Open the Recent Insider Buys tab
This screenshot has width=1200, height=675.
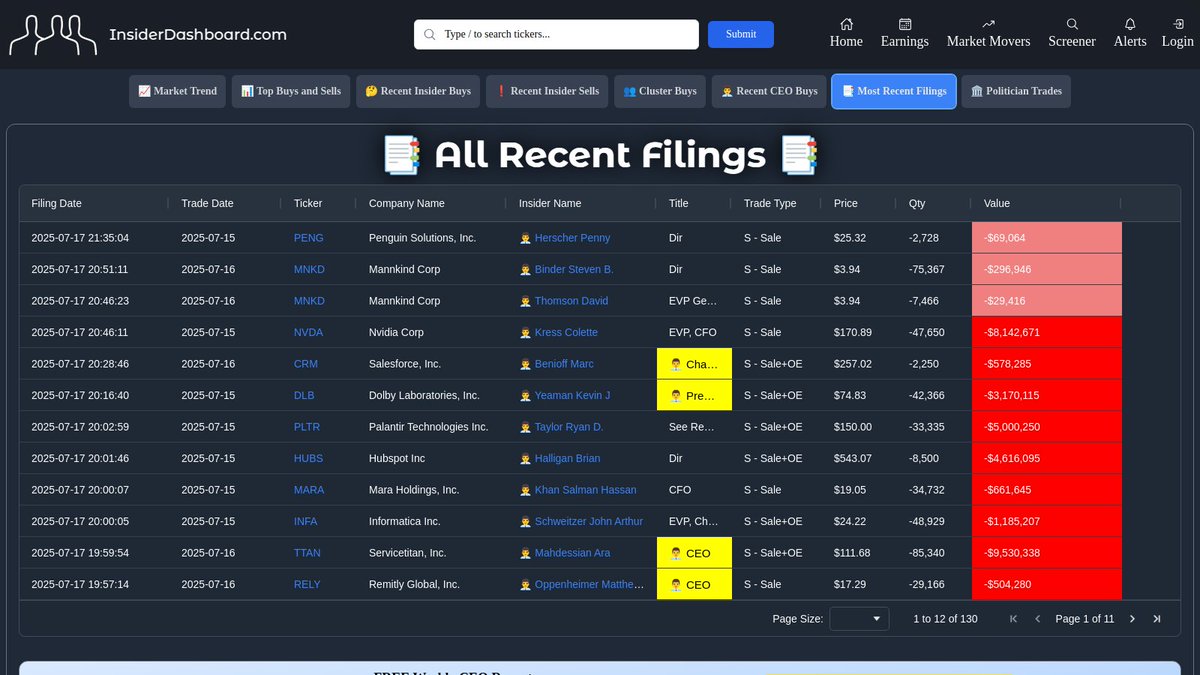(x=418, y=91)
